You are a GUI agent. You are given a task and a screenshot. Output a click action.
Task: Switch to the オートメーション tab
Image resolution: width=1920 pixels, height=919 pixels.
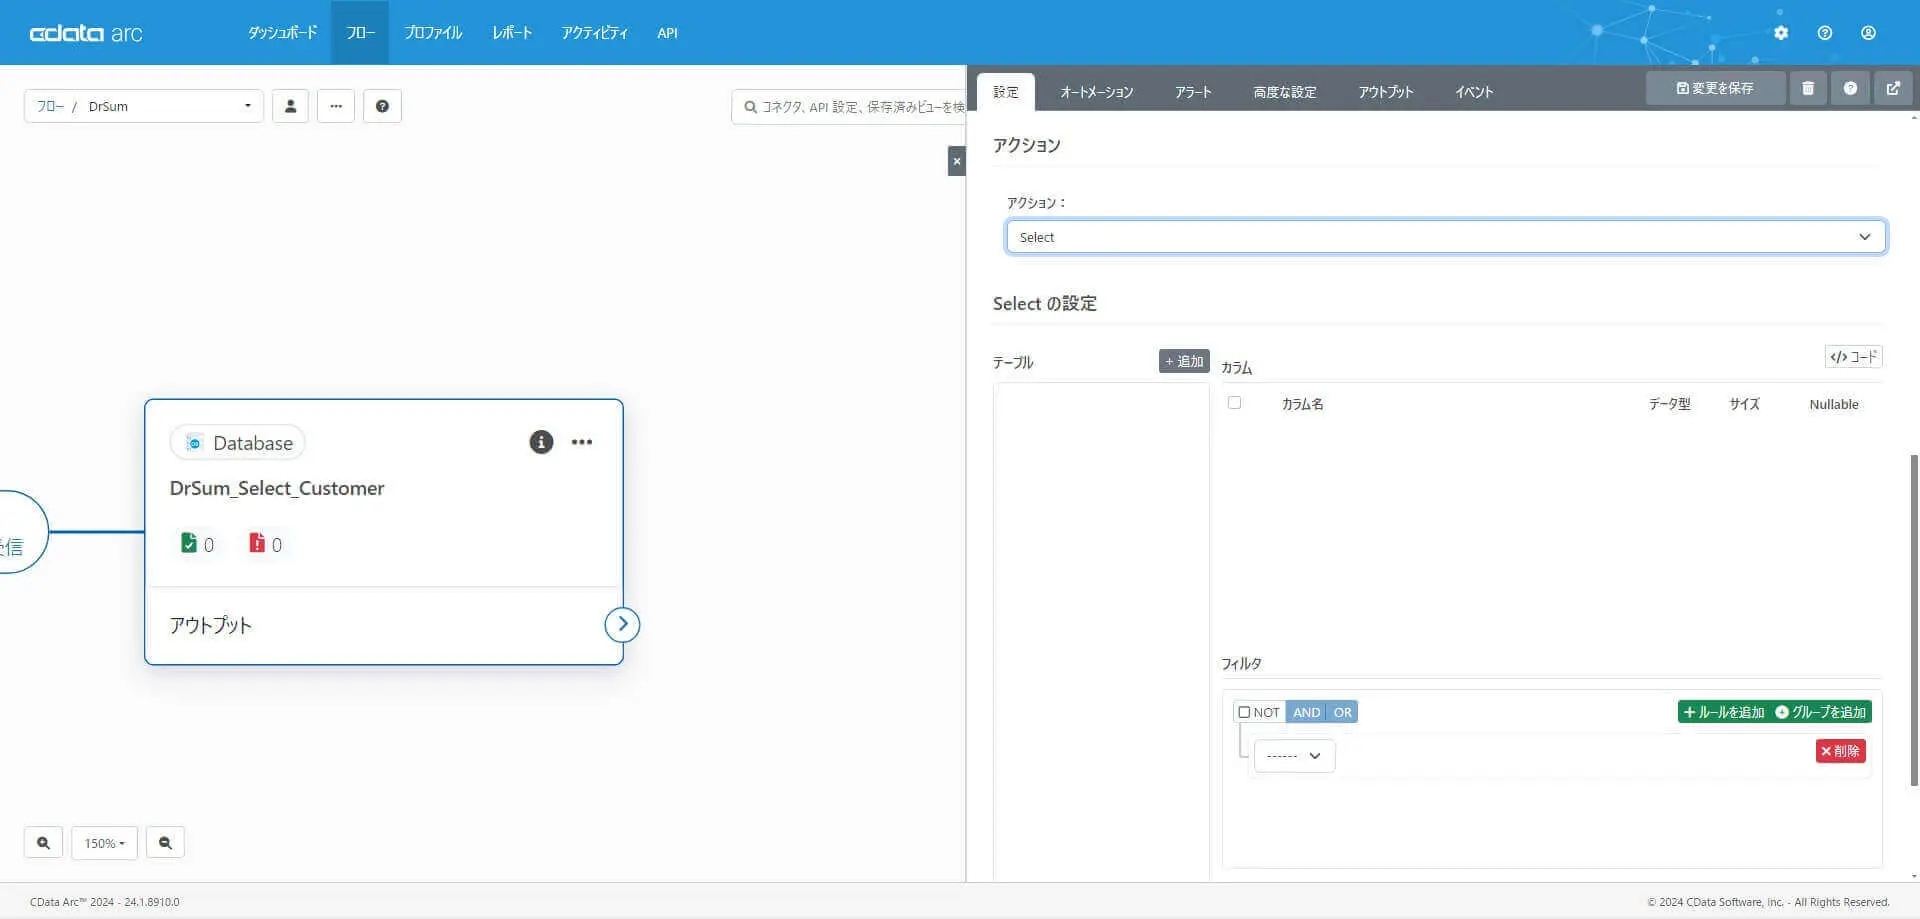pyautogui.click(x=1097, y=92)
